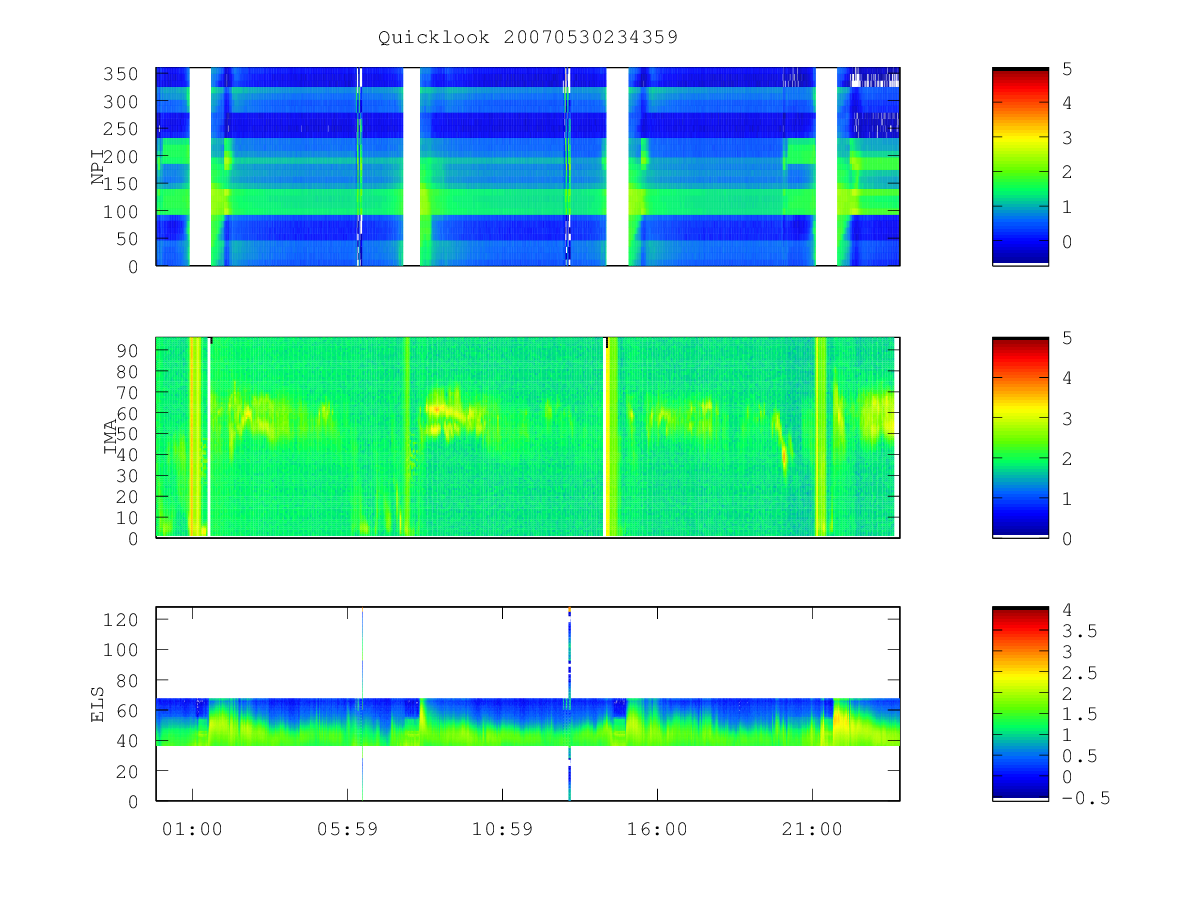Image resolution: width=1200 pixels, height=900 pixels.
Task: Click the 5 label on NPI colorbar
Action: pos(1066,69)
